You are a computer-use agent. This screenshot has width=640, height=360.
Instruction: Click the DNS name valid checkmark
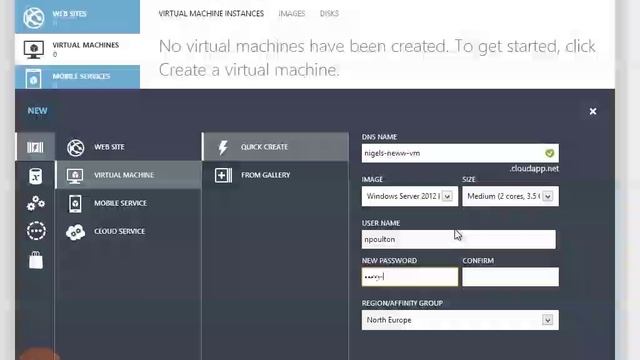coord(549,153)
